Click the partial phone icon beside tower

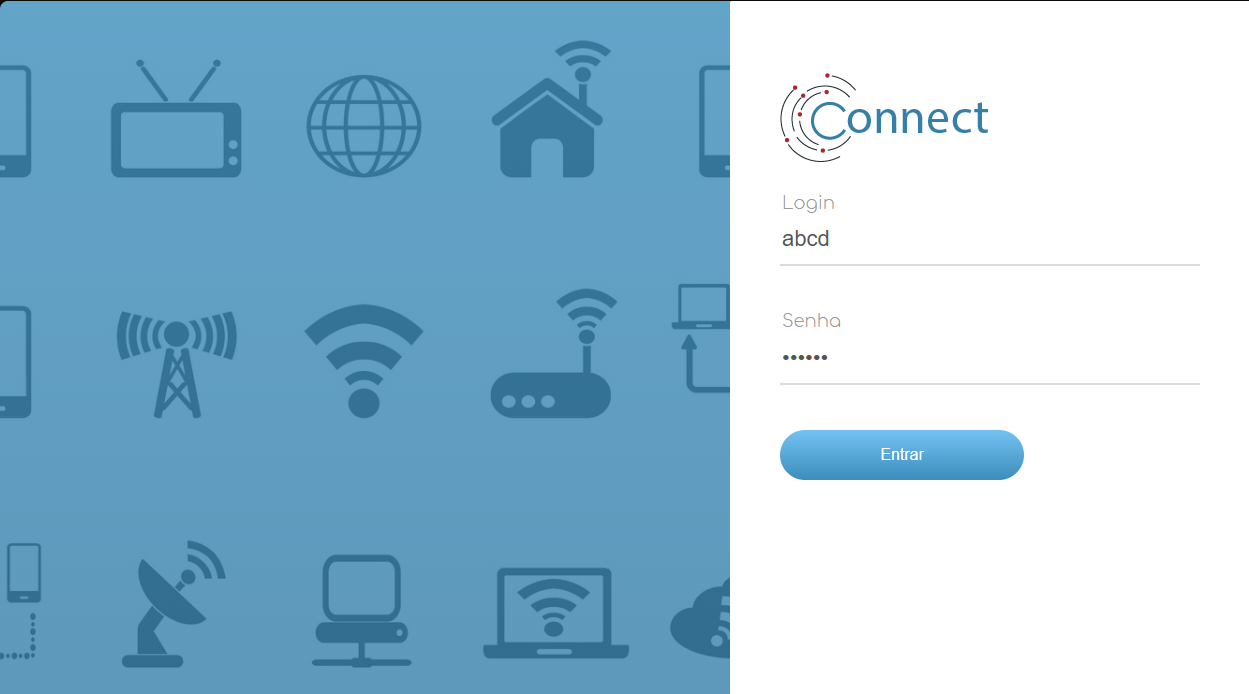tap(15, 362)
